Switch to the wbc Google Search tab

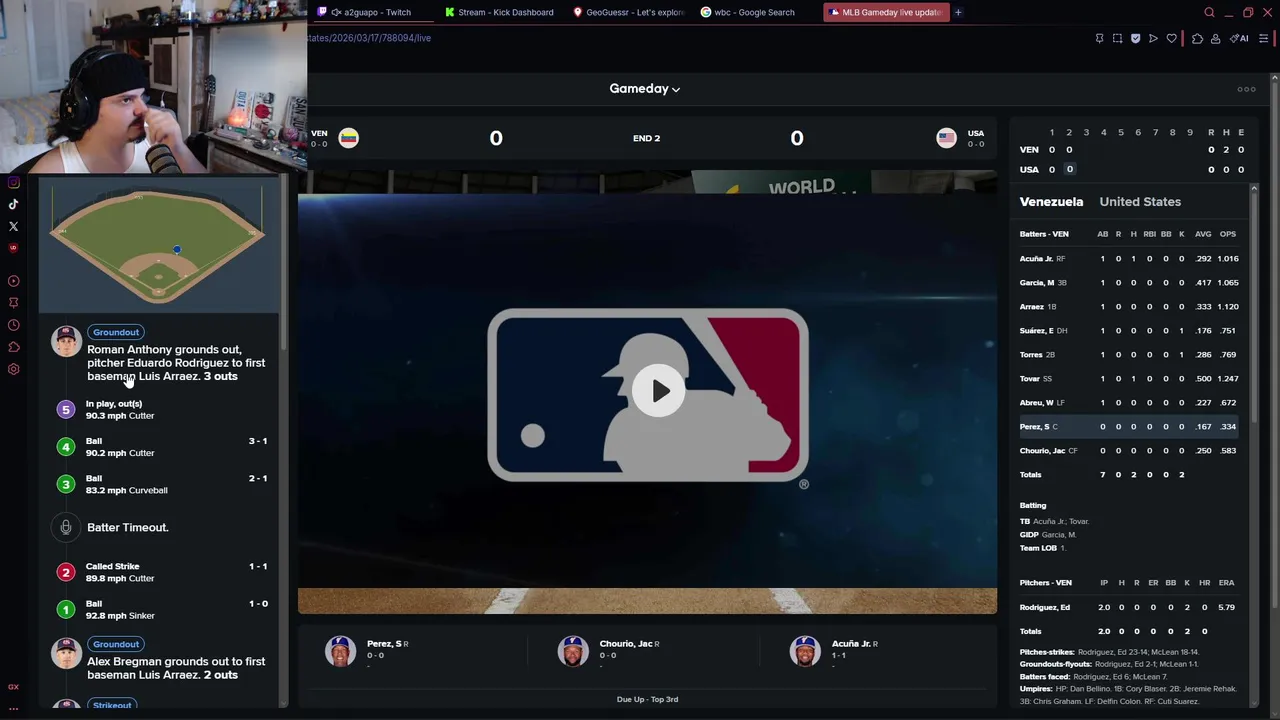(x=754, y=12)
